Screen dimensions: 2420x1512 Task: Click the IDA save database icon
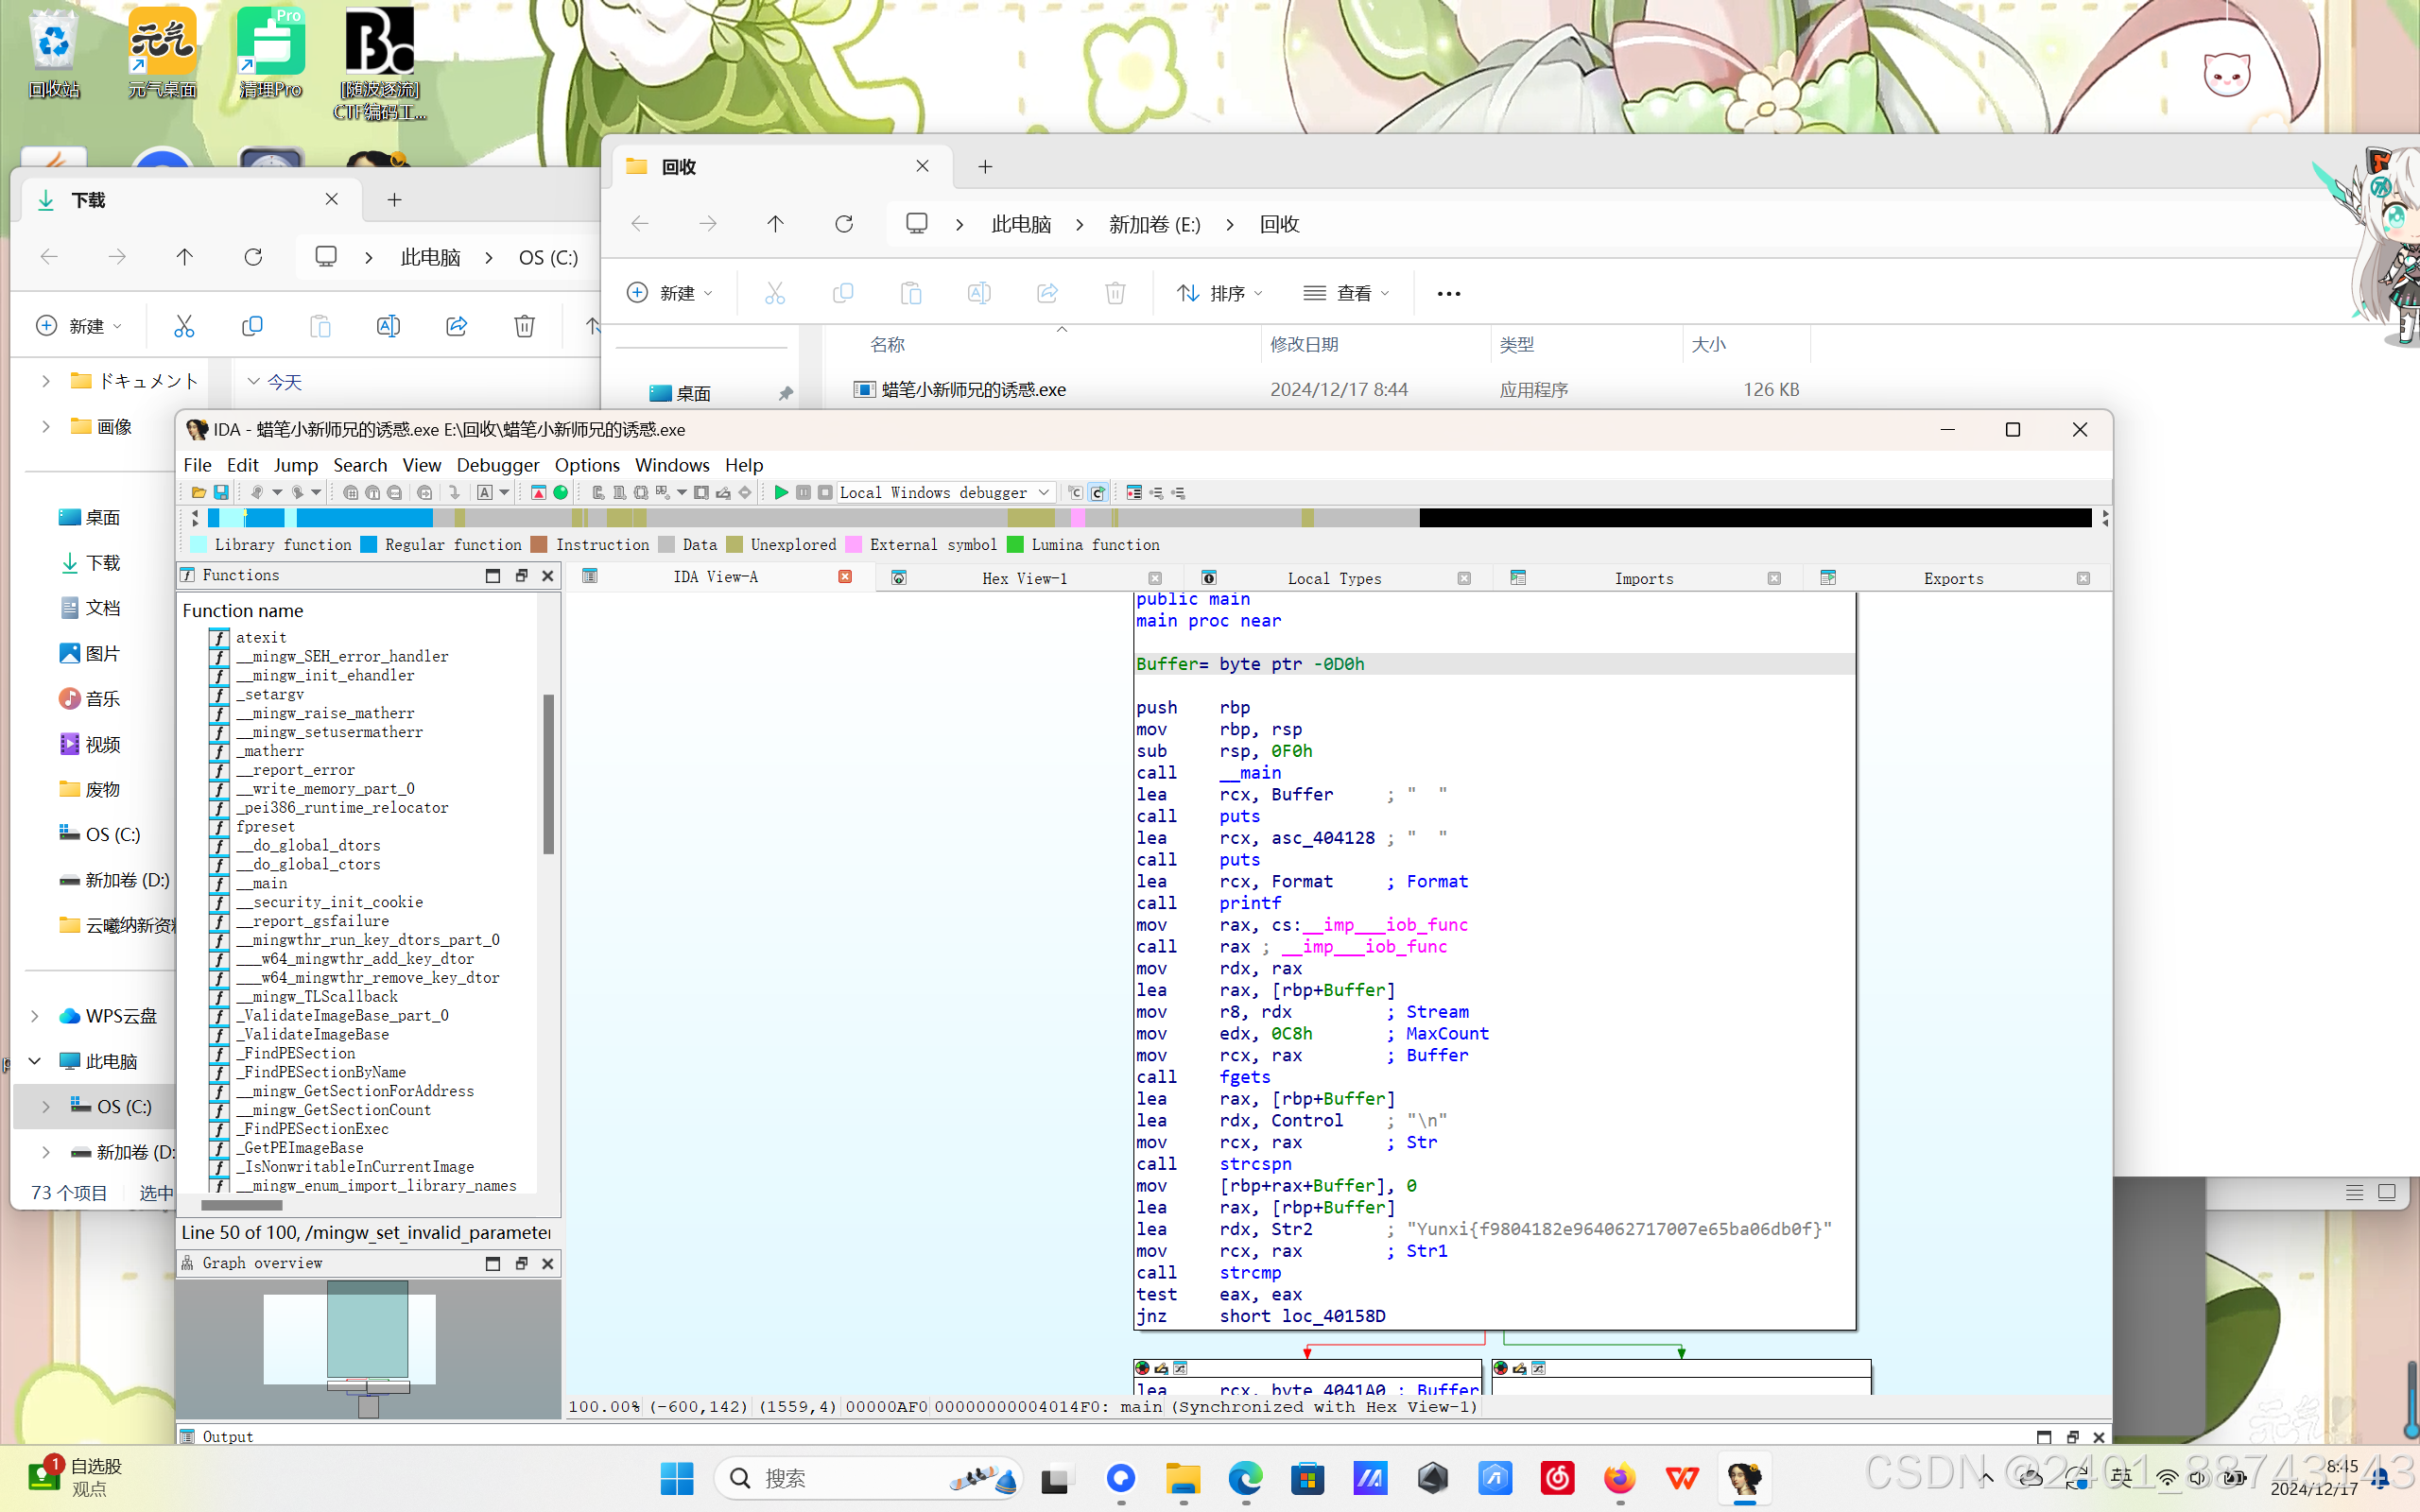point(221,492)
